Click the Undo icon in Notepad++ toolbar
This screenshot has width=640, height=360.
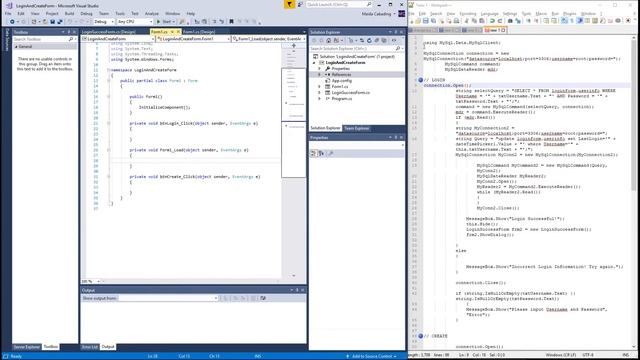[x=492, y=21]
